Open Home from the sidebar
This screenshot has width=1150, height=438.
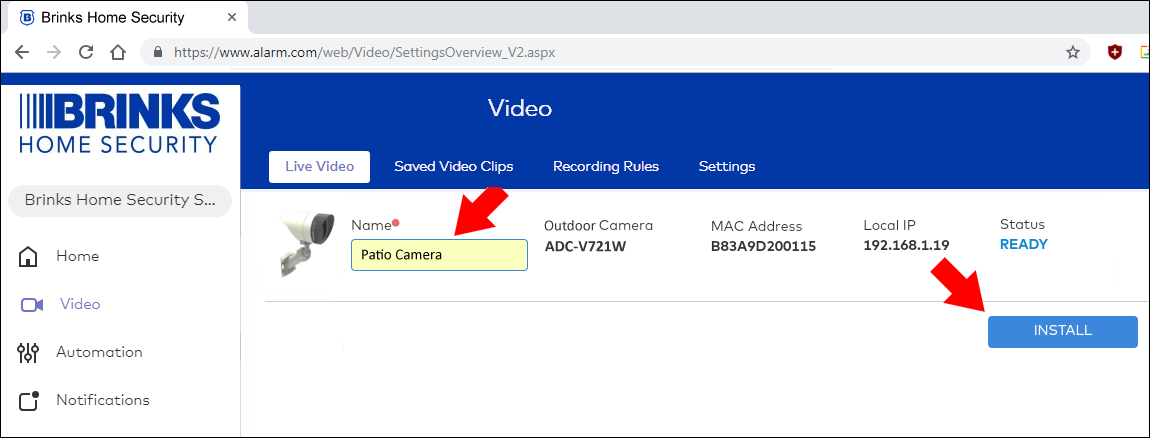tap(77, 256)
